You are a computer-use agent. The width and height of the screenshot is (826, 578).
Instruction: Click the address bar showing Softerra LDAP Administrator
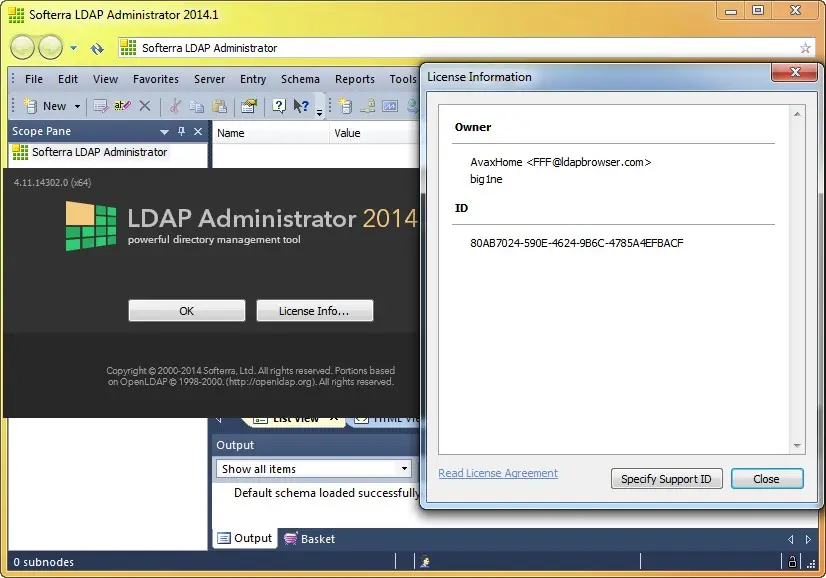pos(466,48)
